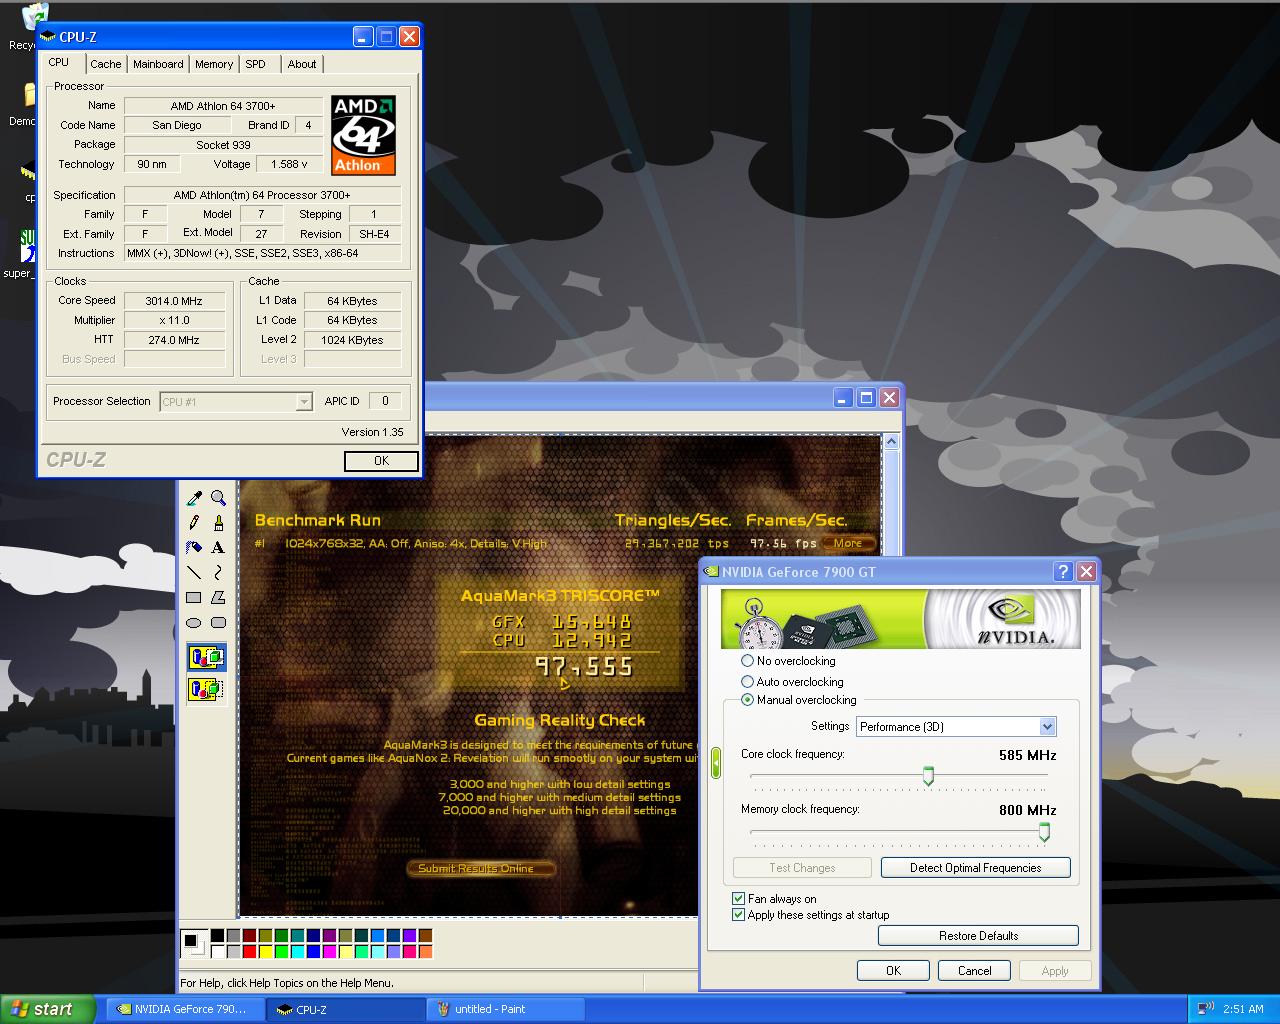Select the Curve tool in Paint
This screenshot has height=1024, width=1280.
pyautogui.click(x=218, y=572)
